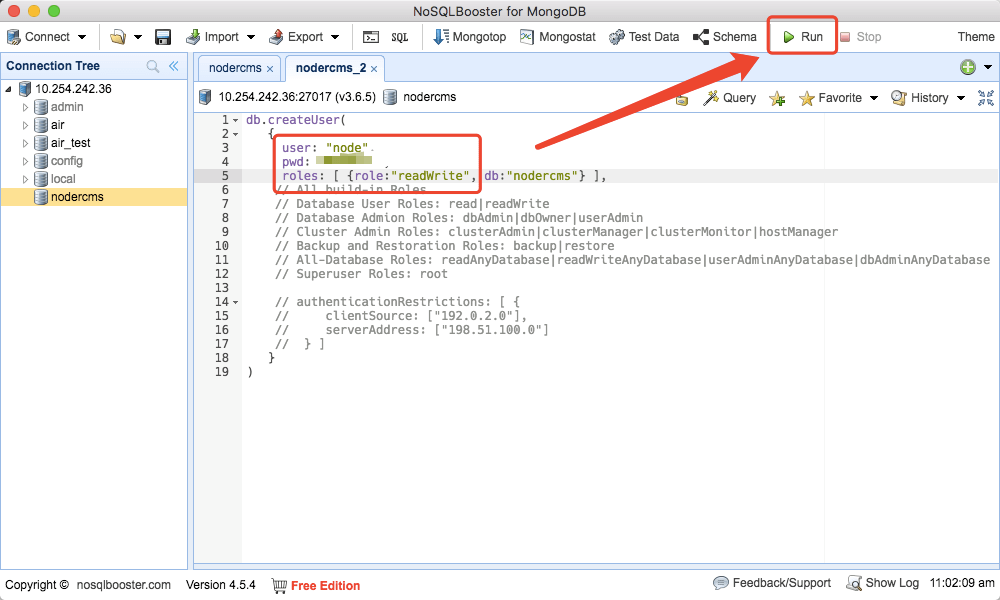Switch to the nodercms_2 tab
This screenshot has width=1000, height=600.
330,68
